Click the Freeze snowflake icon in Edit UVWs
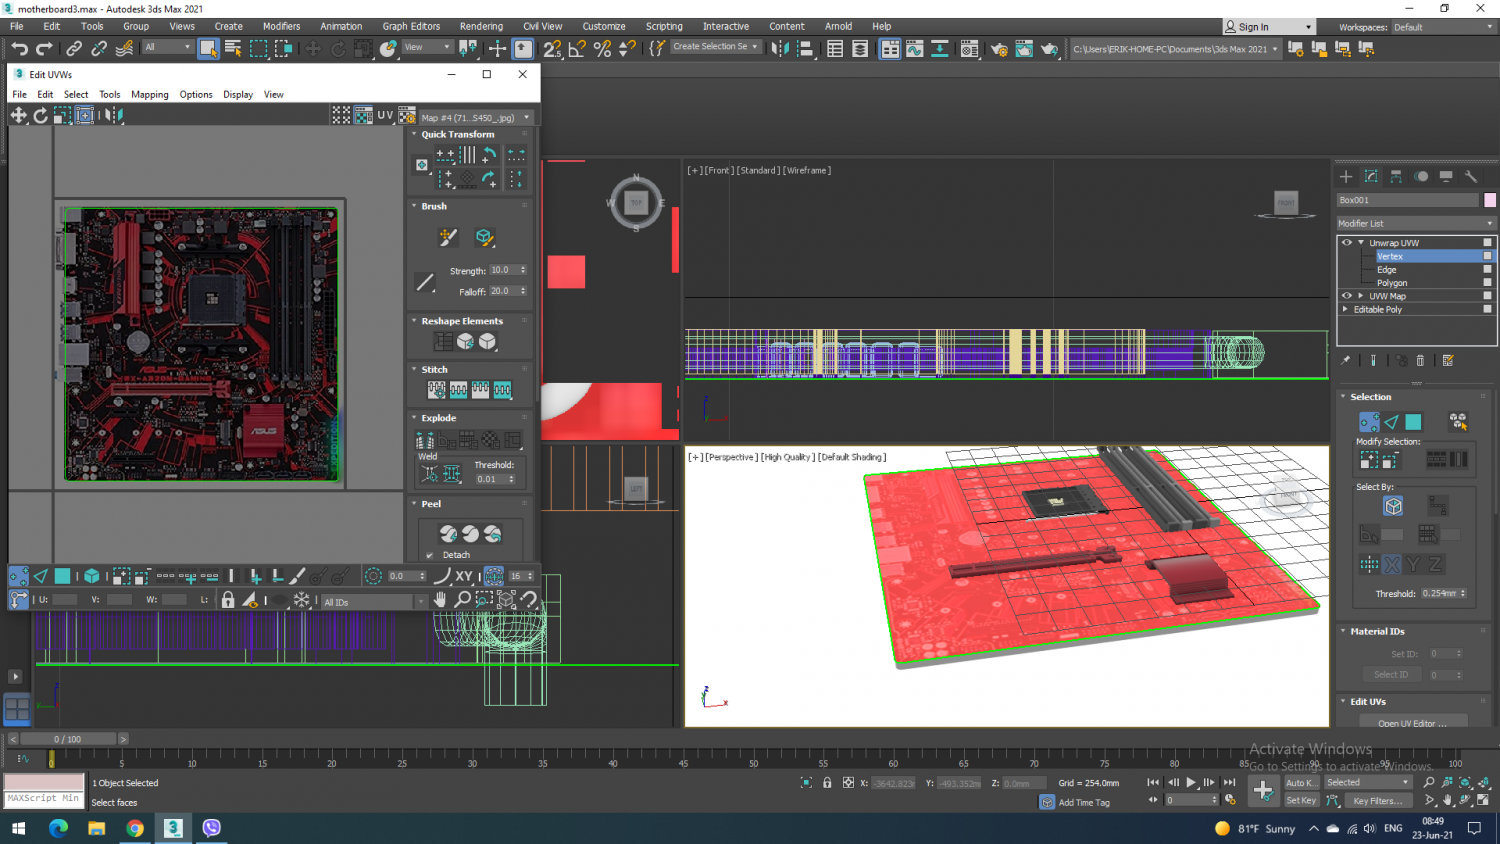1500x844 pixels. (x=301, y=600)
